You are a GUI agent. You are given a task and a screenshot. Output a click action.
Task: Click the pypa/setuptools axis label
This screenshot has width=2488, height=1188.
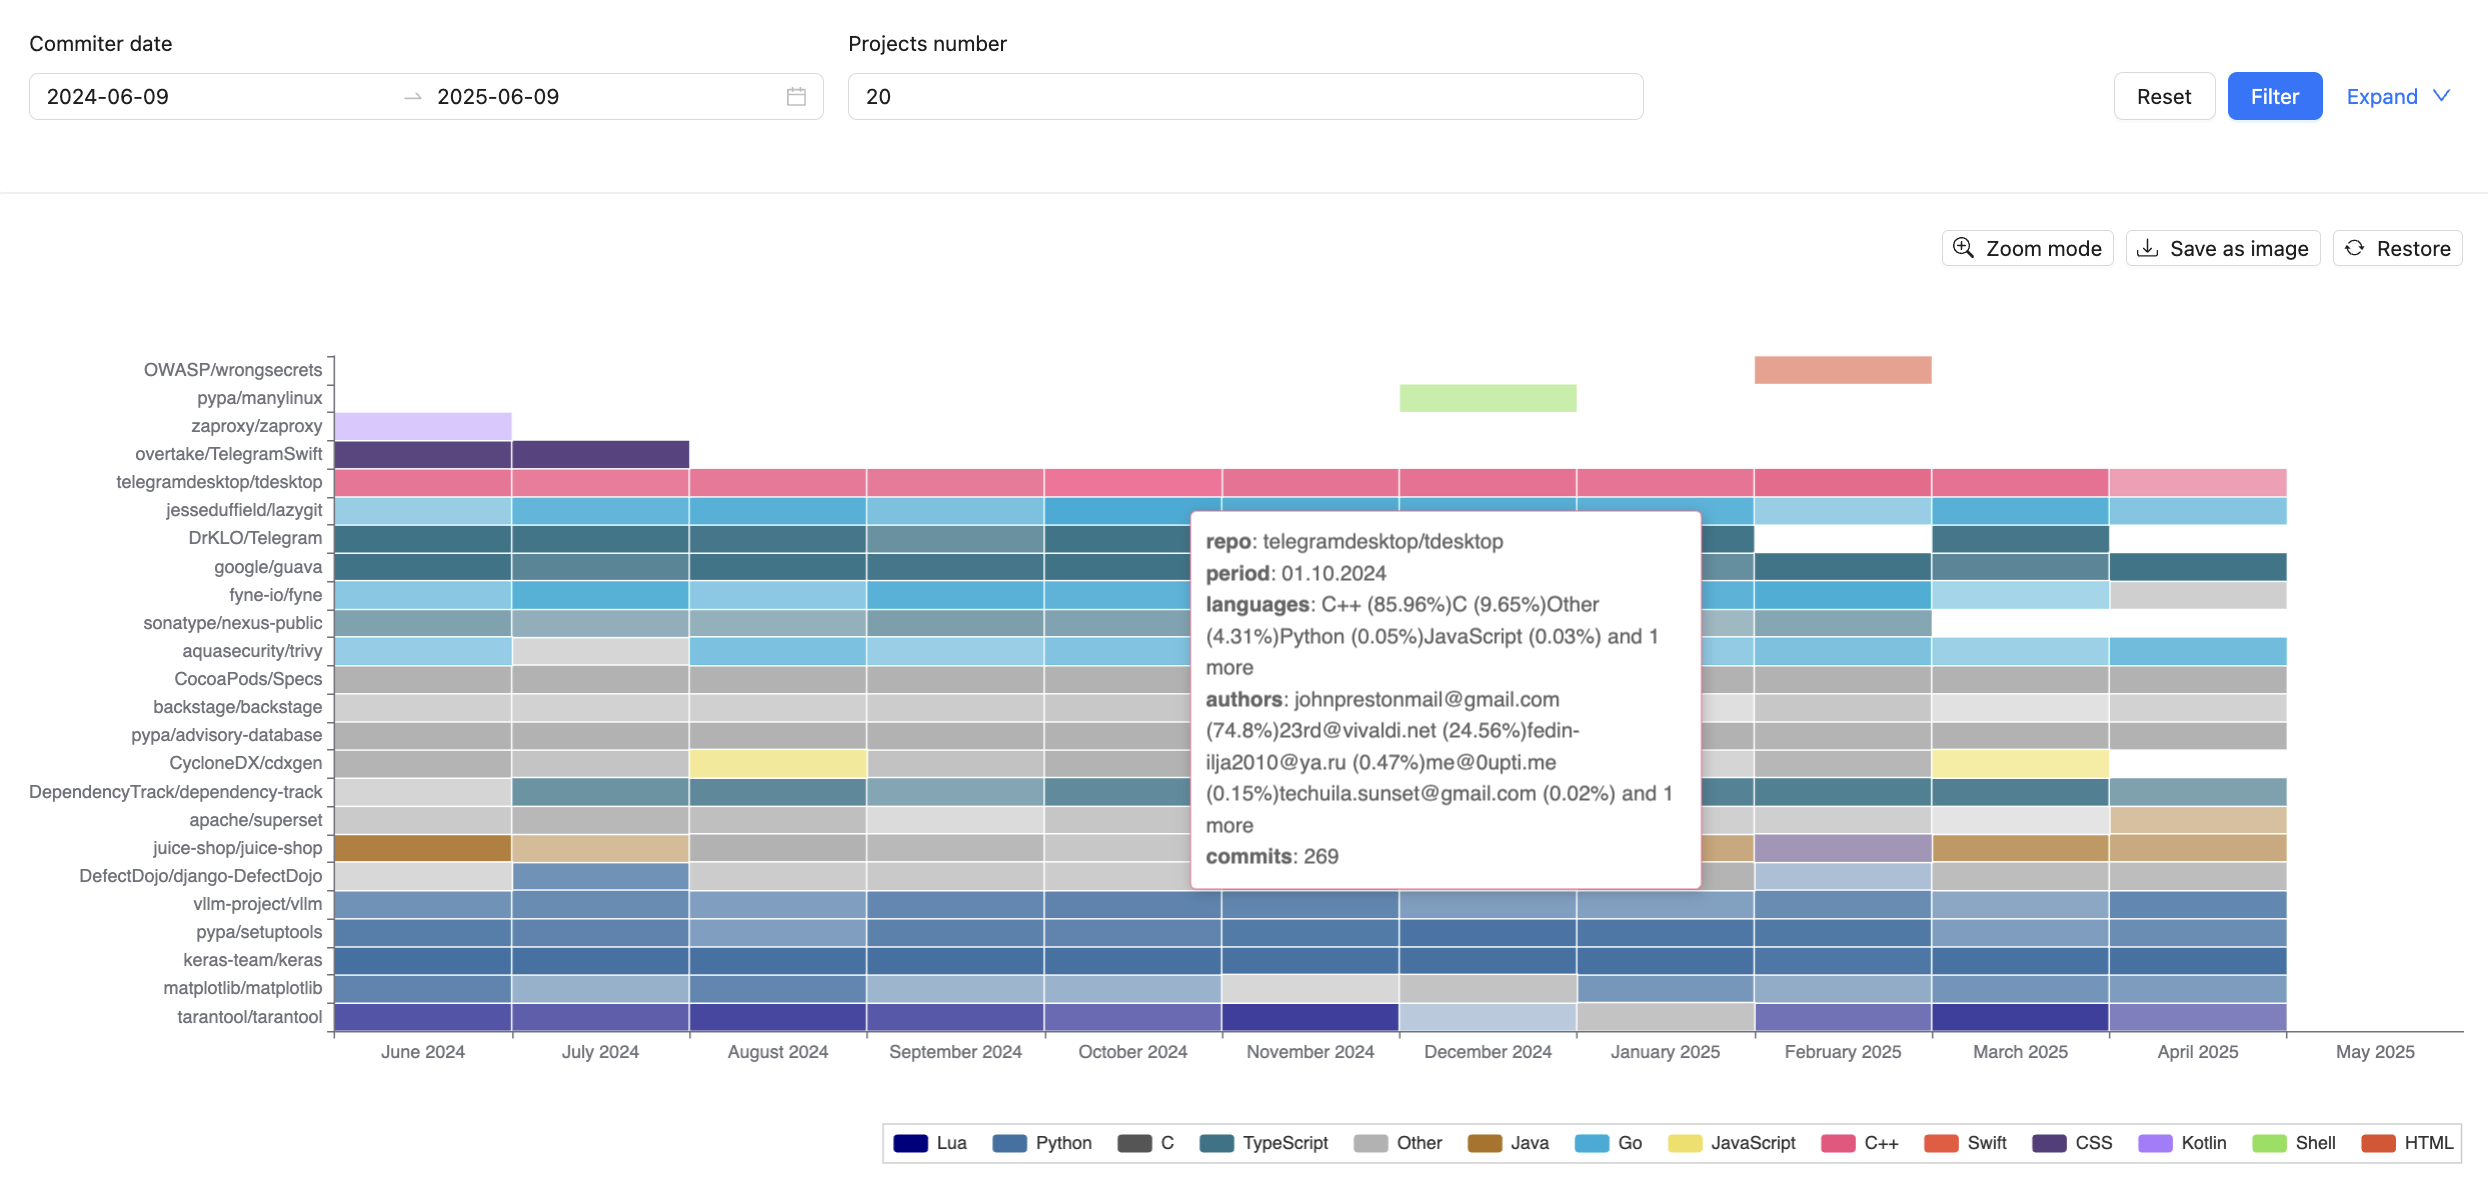259,932
